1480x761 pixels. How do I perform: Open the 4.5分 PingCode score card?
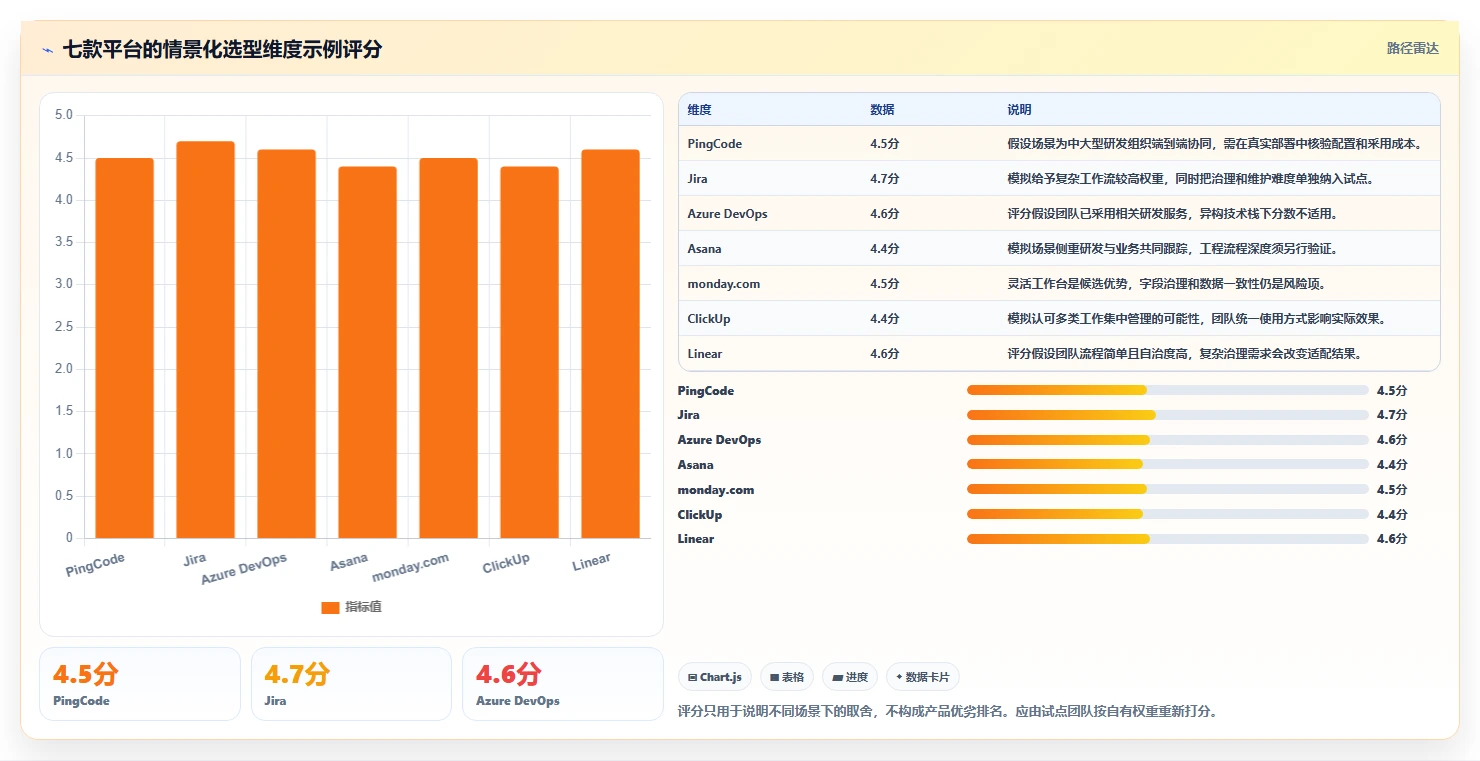click(140, 684)
